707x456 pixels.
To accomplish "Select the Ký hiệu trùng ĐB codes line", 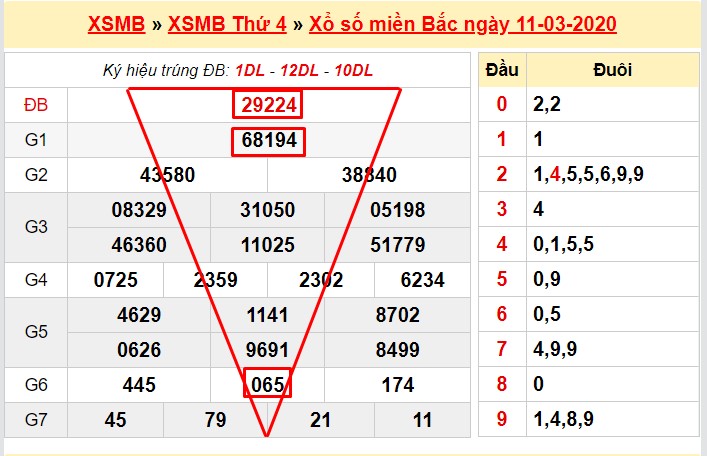I will tap(238, 70).
